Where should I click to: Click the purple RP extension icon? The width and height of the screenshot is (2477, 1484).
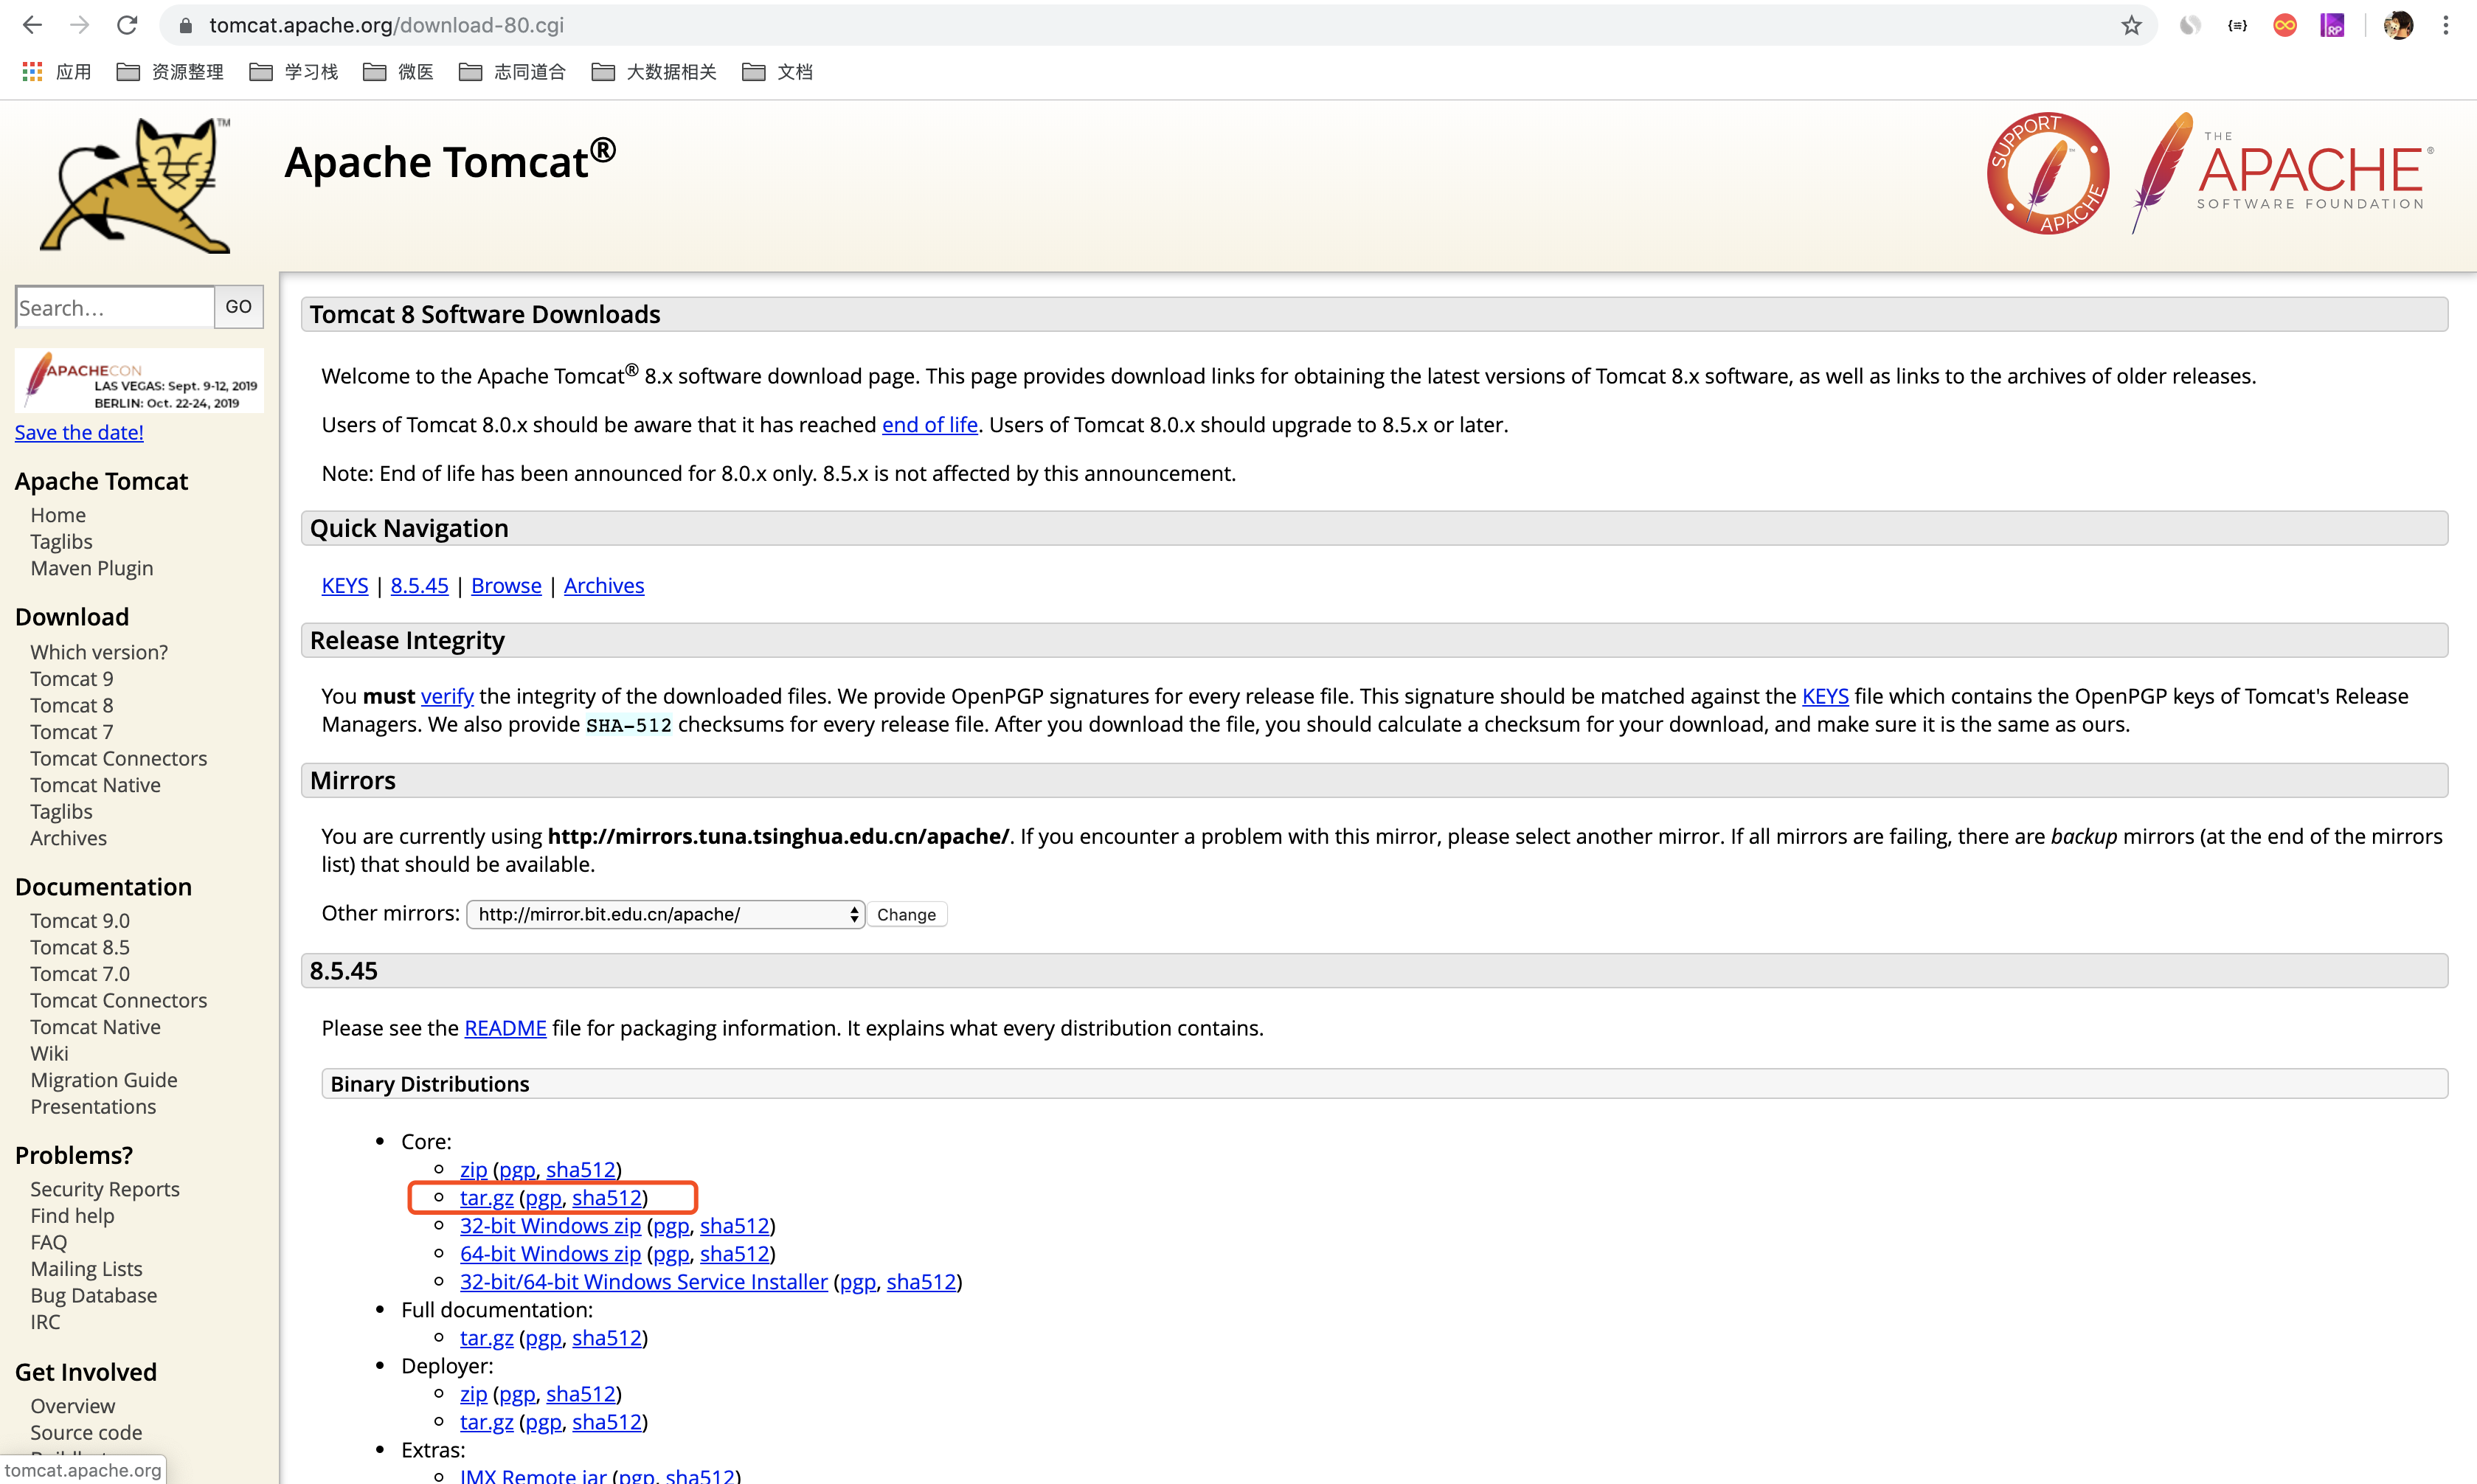click(2332, 25)
